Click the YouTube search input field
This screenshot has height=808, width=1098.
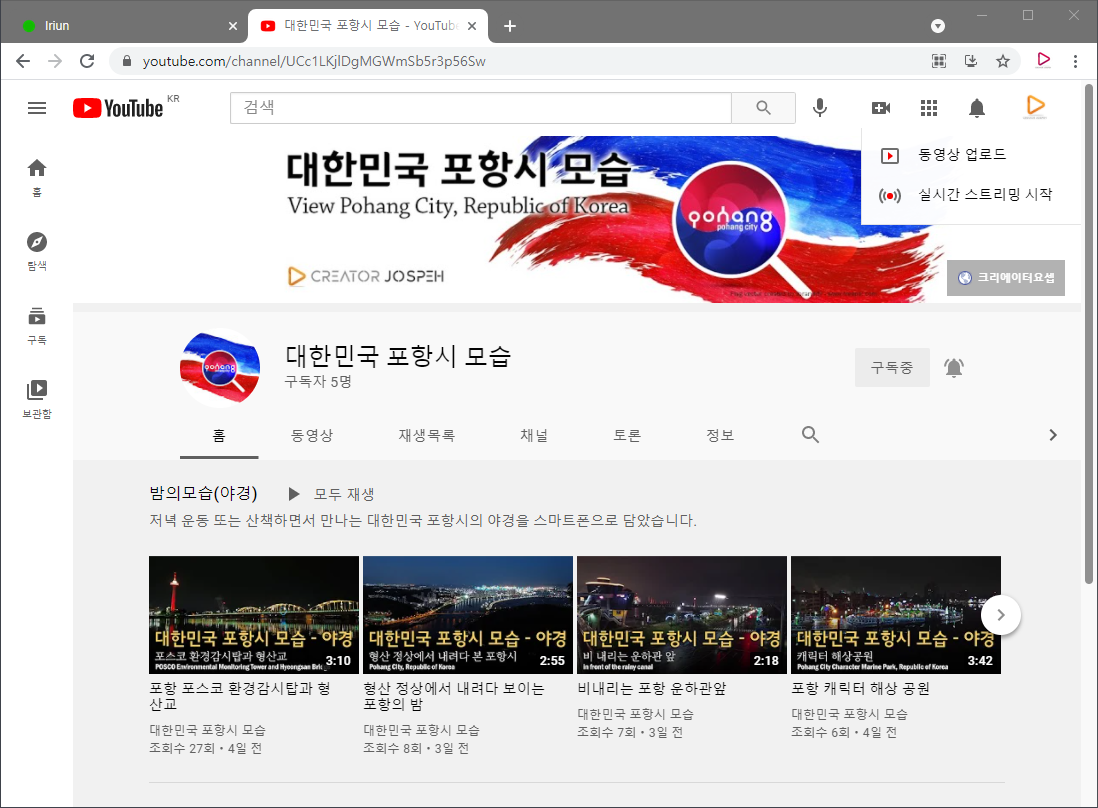coord(481,108)
